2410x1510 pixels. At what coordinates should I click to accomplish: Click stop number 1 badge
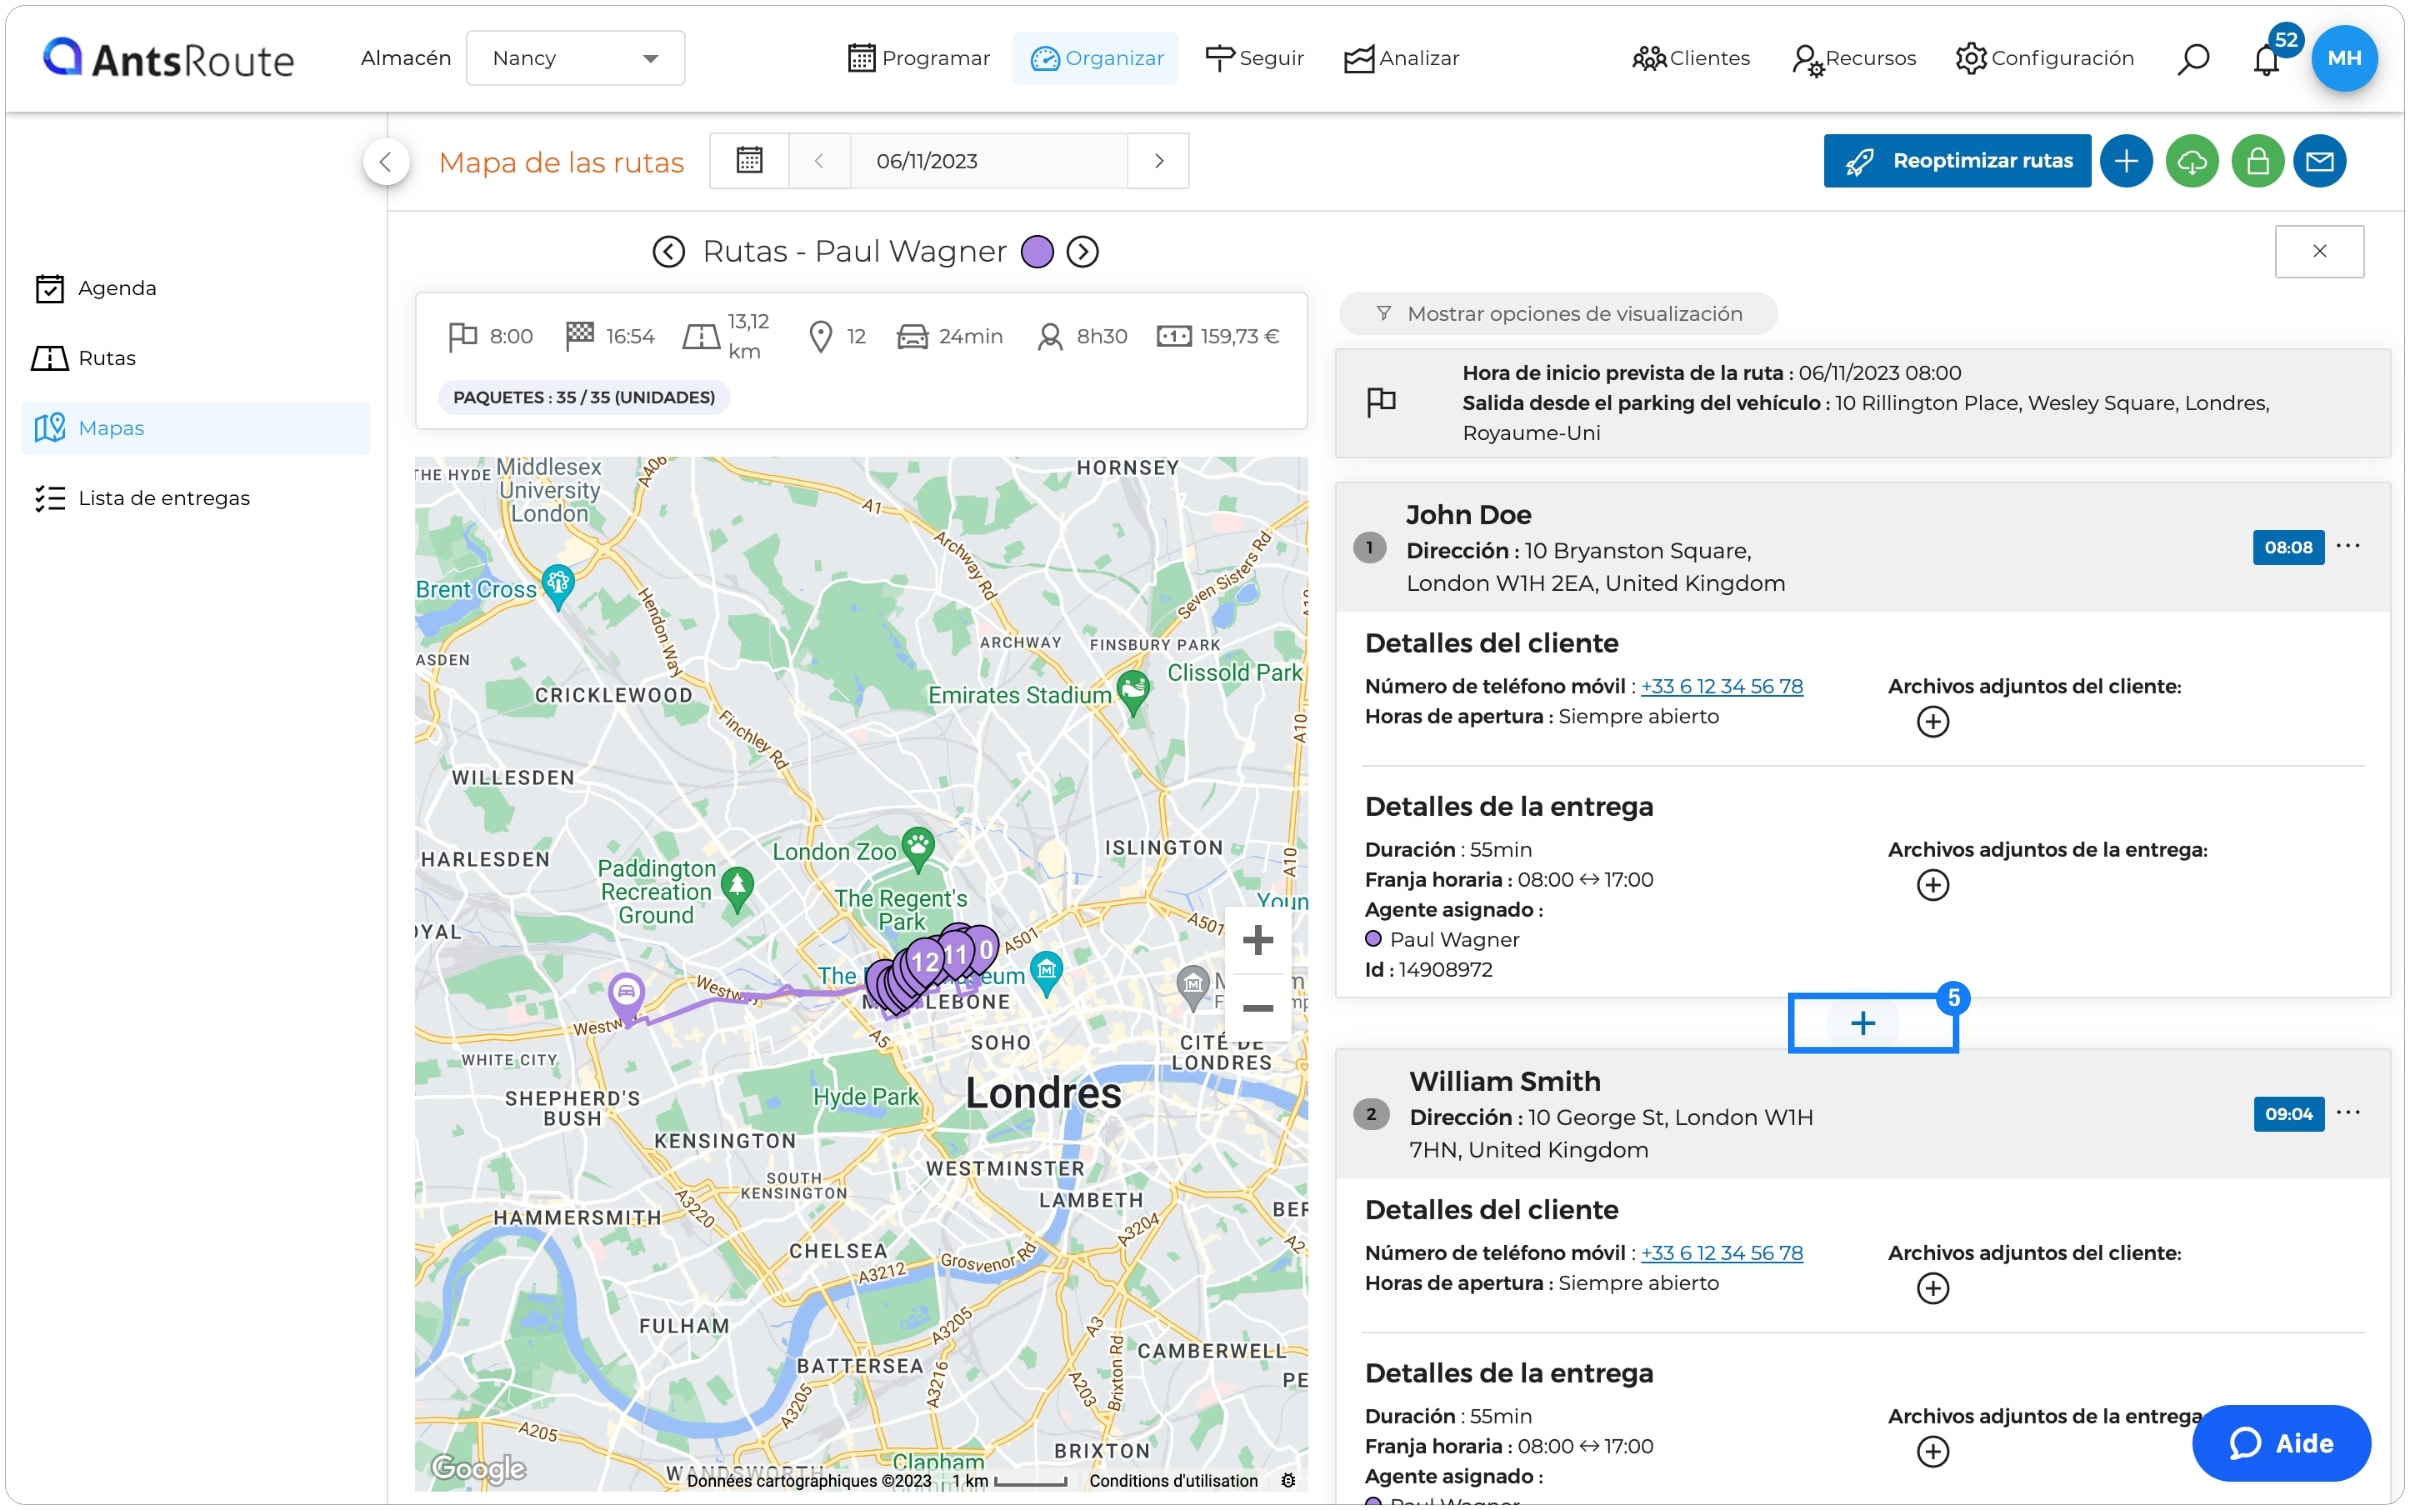1369,547
